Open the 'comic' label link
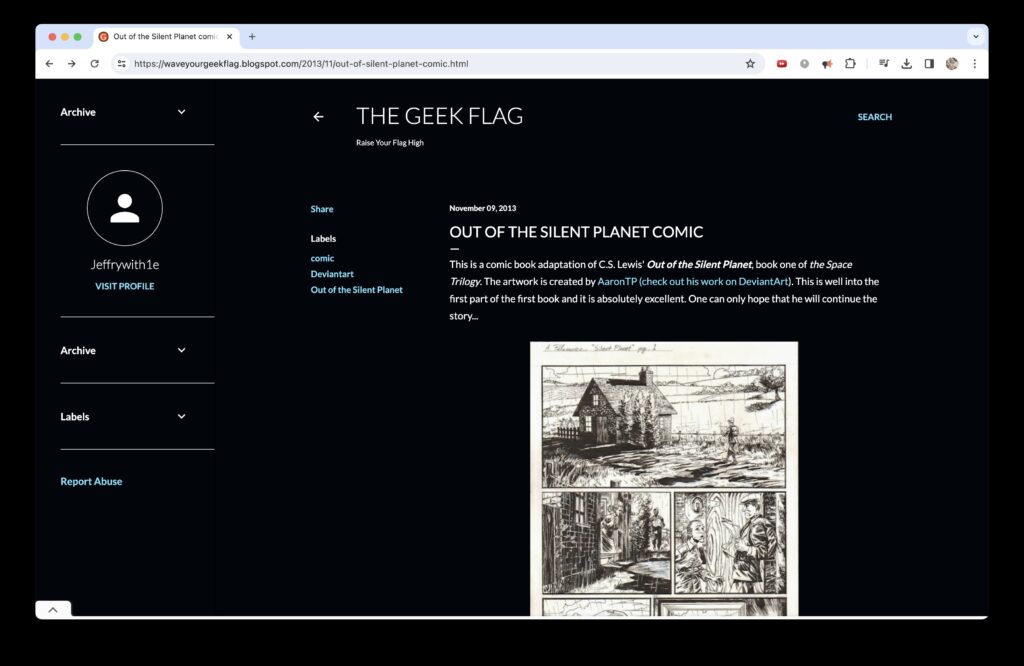 coord(322,259)
